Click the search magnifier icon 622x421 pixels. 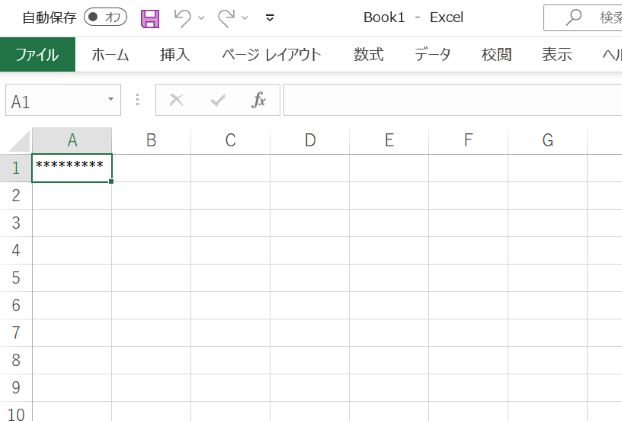[574, 18]
